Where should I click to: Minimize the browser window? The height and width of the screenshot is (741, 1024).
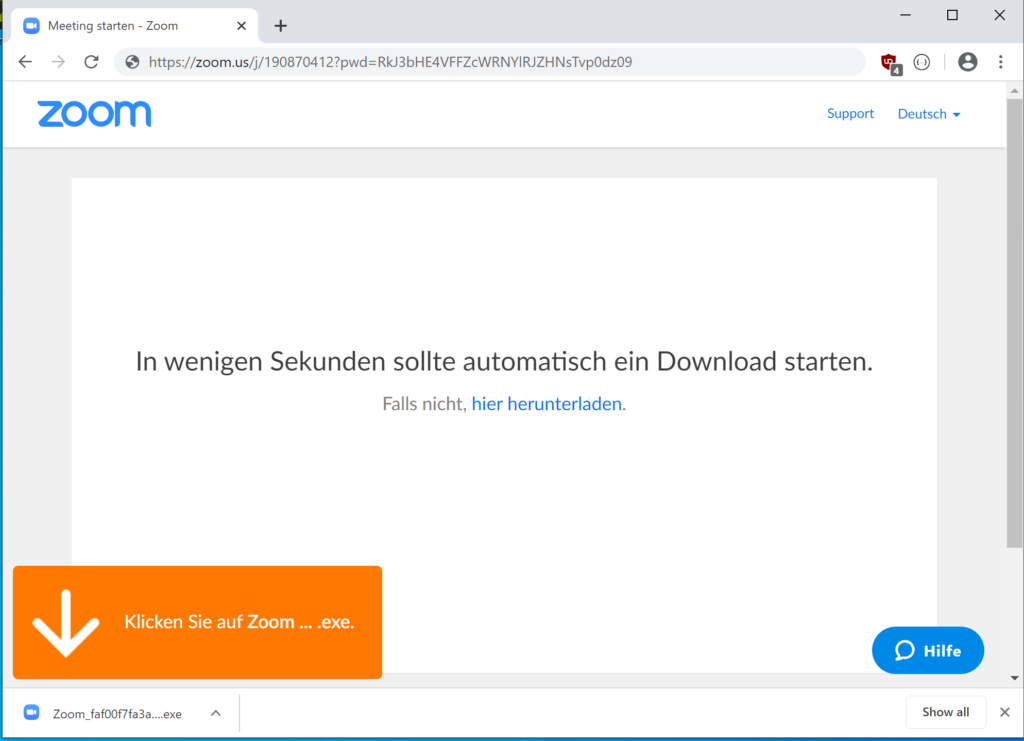[905, 15]
